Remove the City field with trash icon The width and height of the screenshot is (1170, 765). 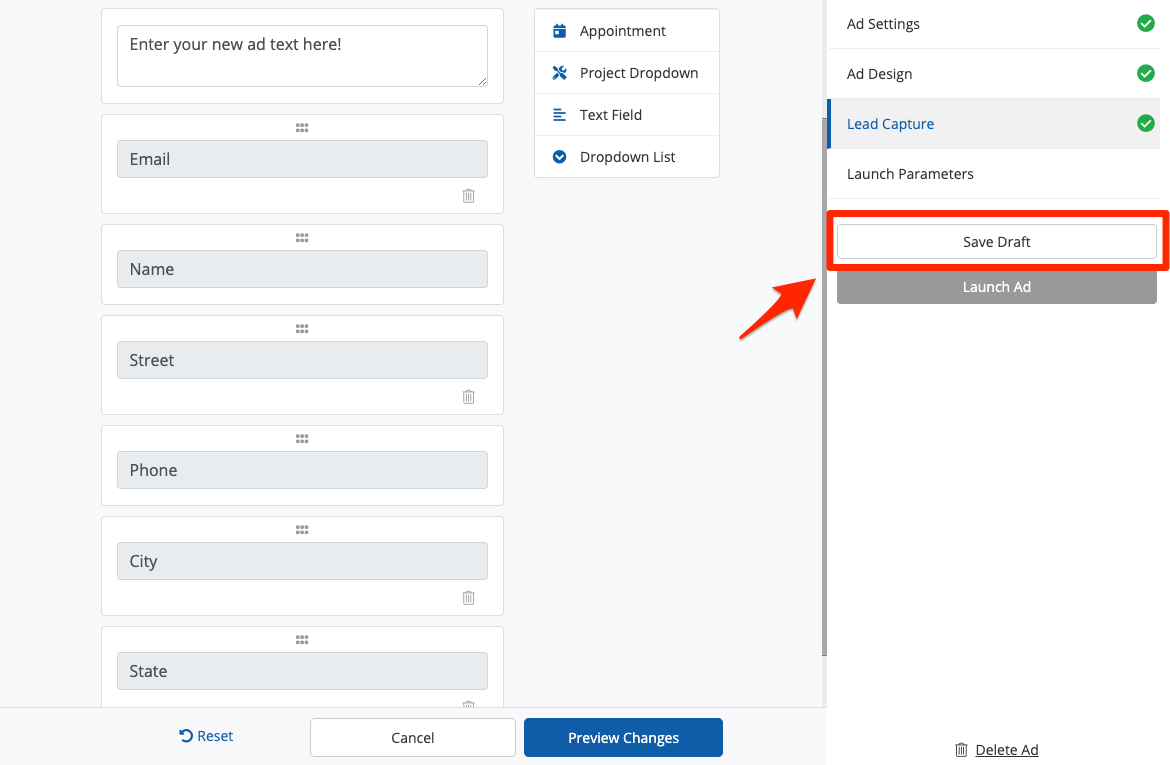coord(468,598)
